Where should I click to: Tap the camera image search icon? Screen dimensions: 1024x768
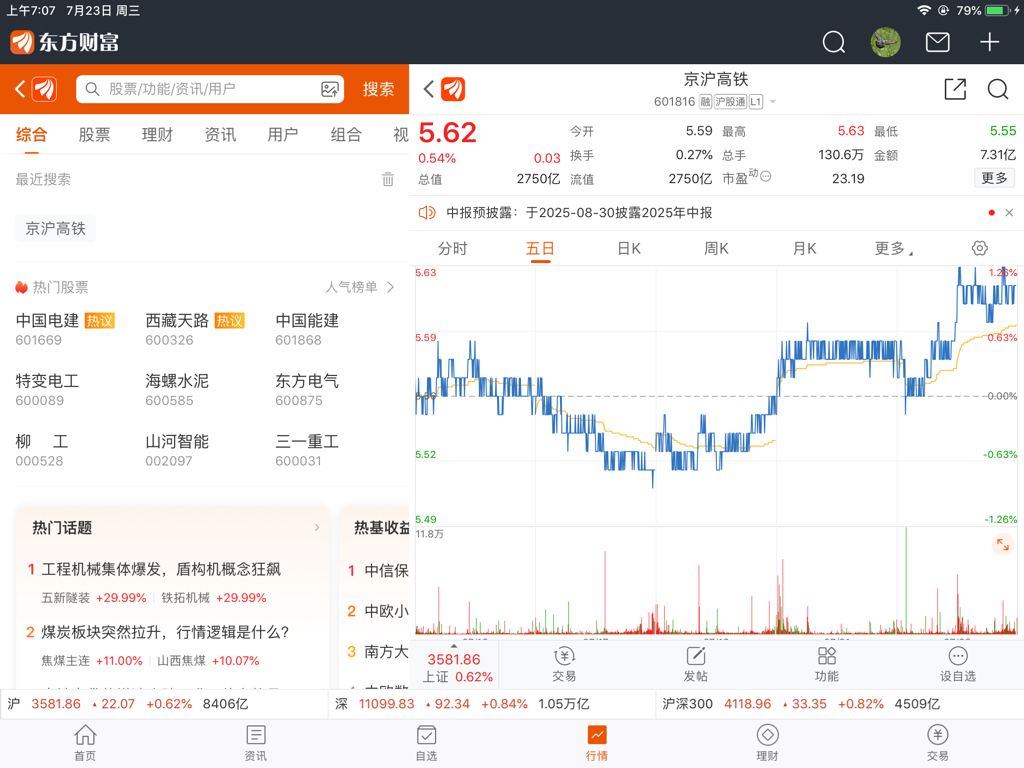(330, 89)
